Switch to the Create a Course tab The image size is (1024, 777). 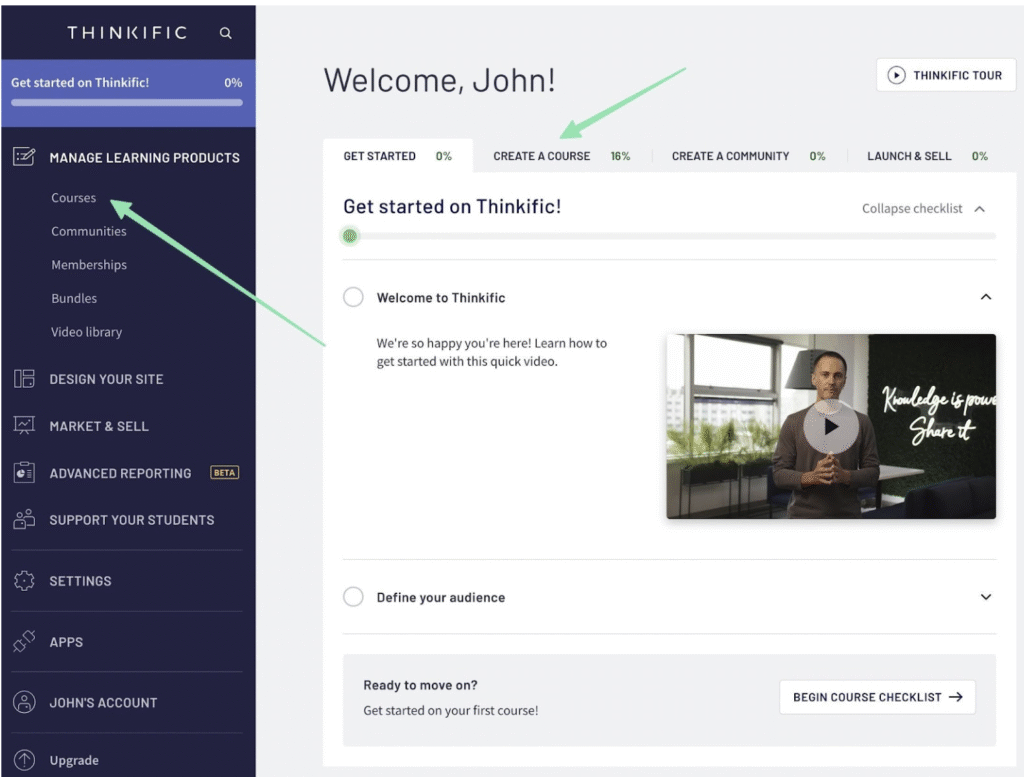(562, 156)
